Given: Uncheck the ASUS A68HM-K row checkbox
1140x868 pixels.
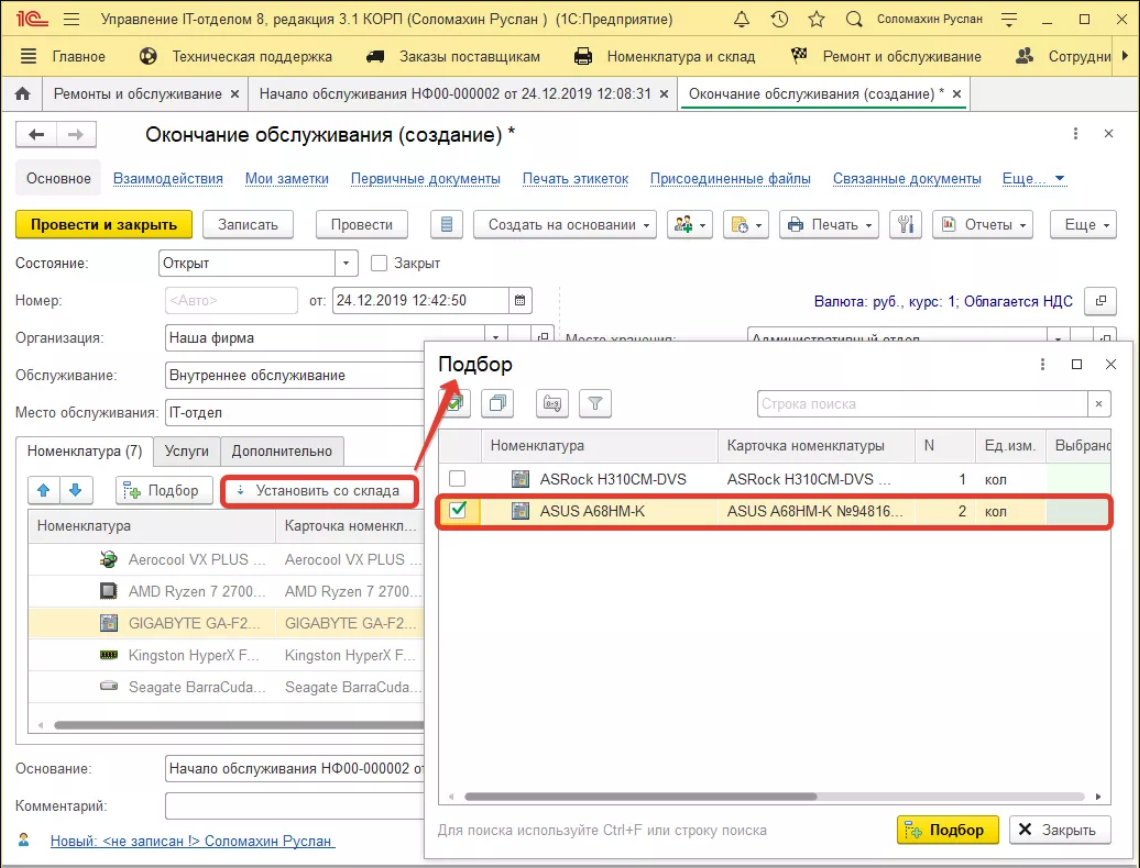Looking at the screenshot, I should point(457,511).
